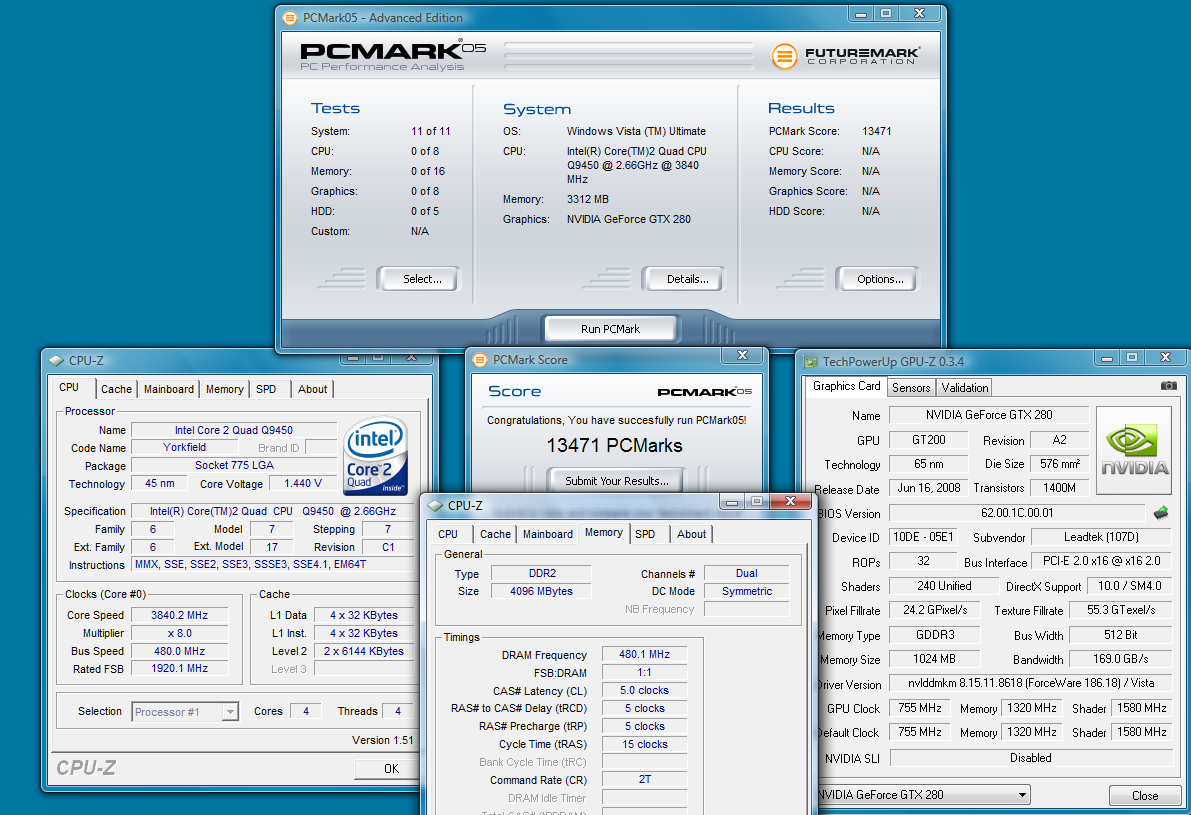Select the CPU tab in the CPU-Z CPU window
1191x815 pixels.
click(x=69, y=387)
